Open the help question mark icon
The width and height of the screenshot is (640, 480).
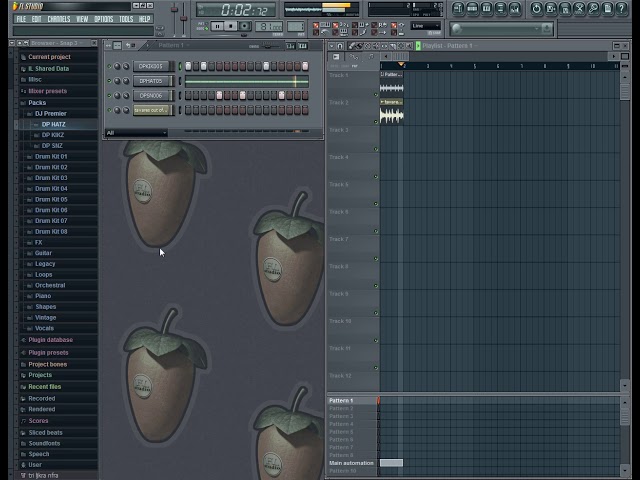622,9
